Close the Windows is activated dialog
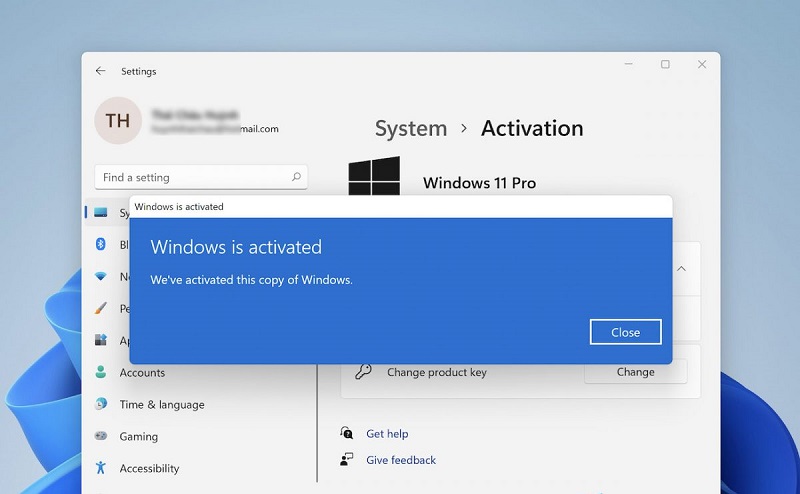The width and height of the screenshot is (800, 494). click(626, 332)
